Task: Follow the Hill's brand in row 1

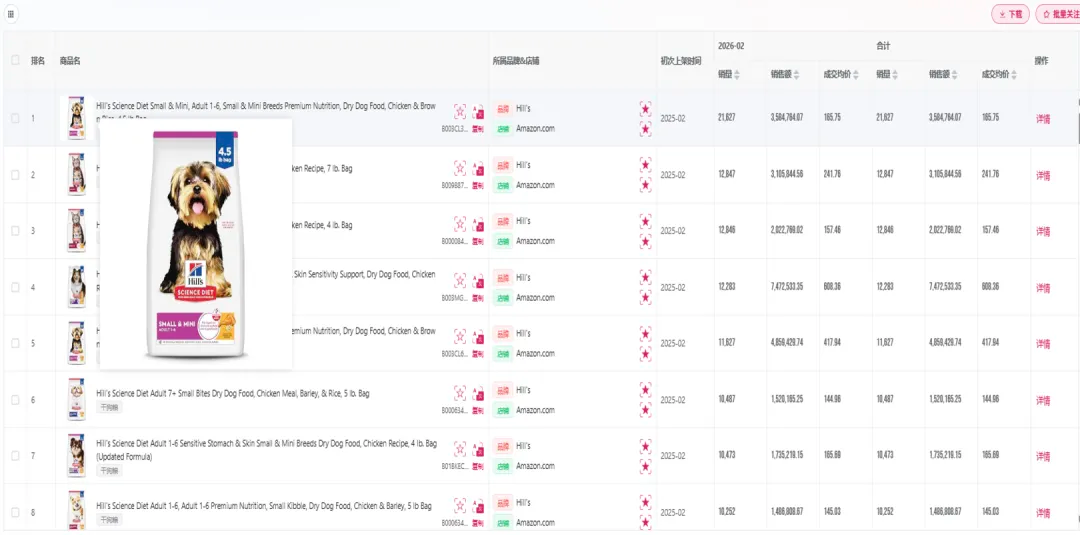Action: 645,108
